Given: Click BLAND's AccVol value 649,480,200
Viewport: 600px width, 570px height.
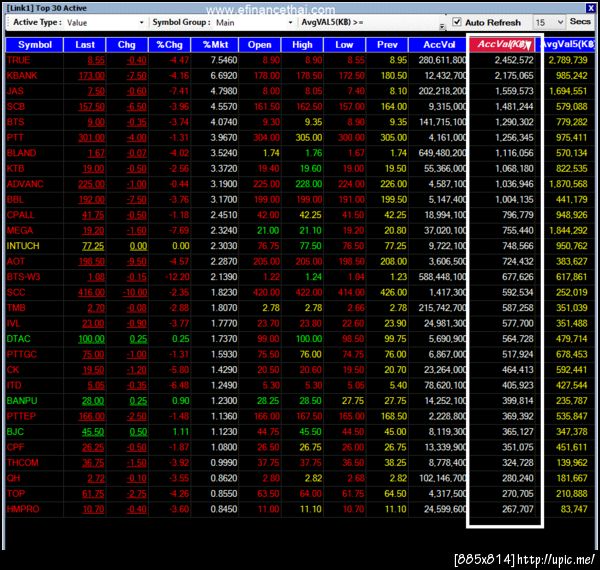Looking at the screenshot, I should [442, 153].
